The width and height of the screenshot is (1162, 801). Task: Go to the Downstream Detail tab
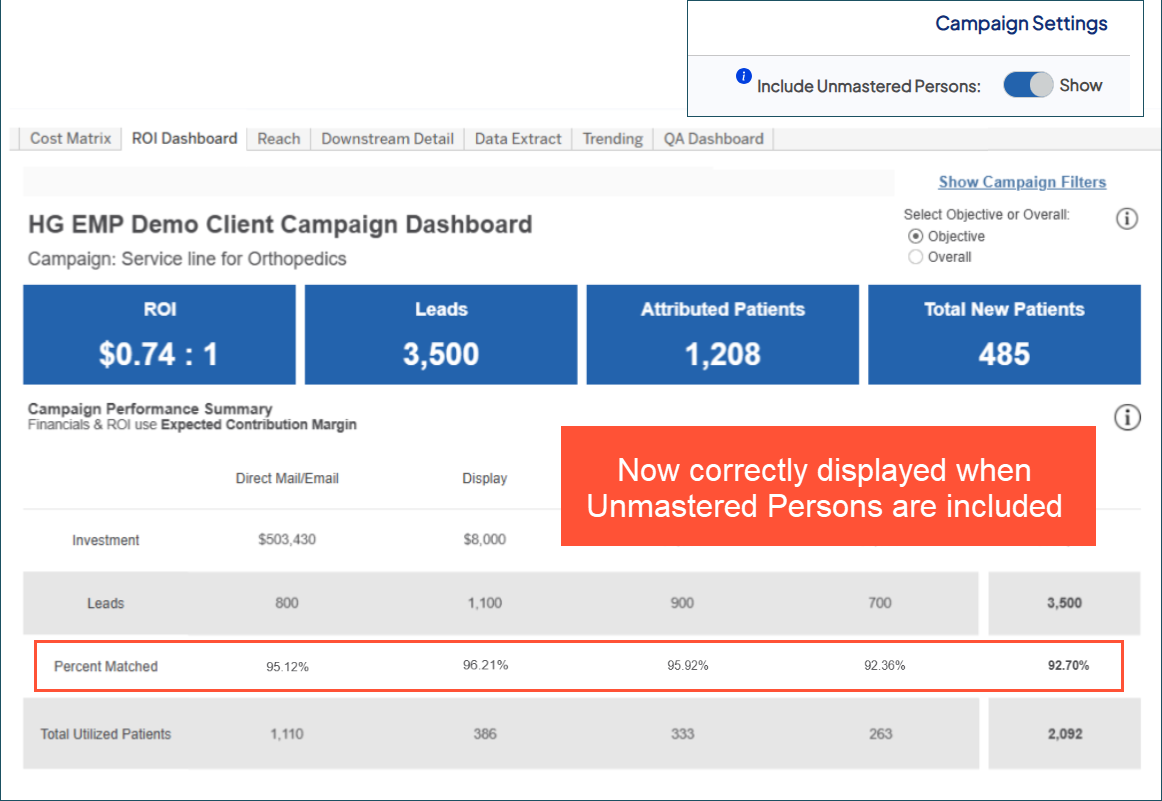coord(387,139)
